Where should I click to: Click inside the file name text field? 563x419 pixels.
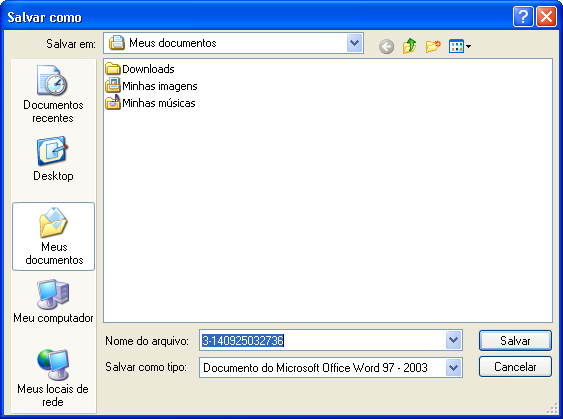pos(322,340)
